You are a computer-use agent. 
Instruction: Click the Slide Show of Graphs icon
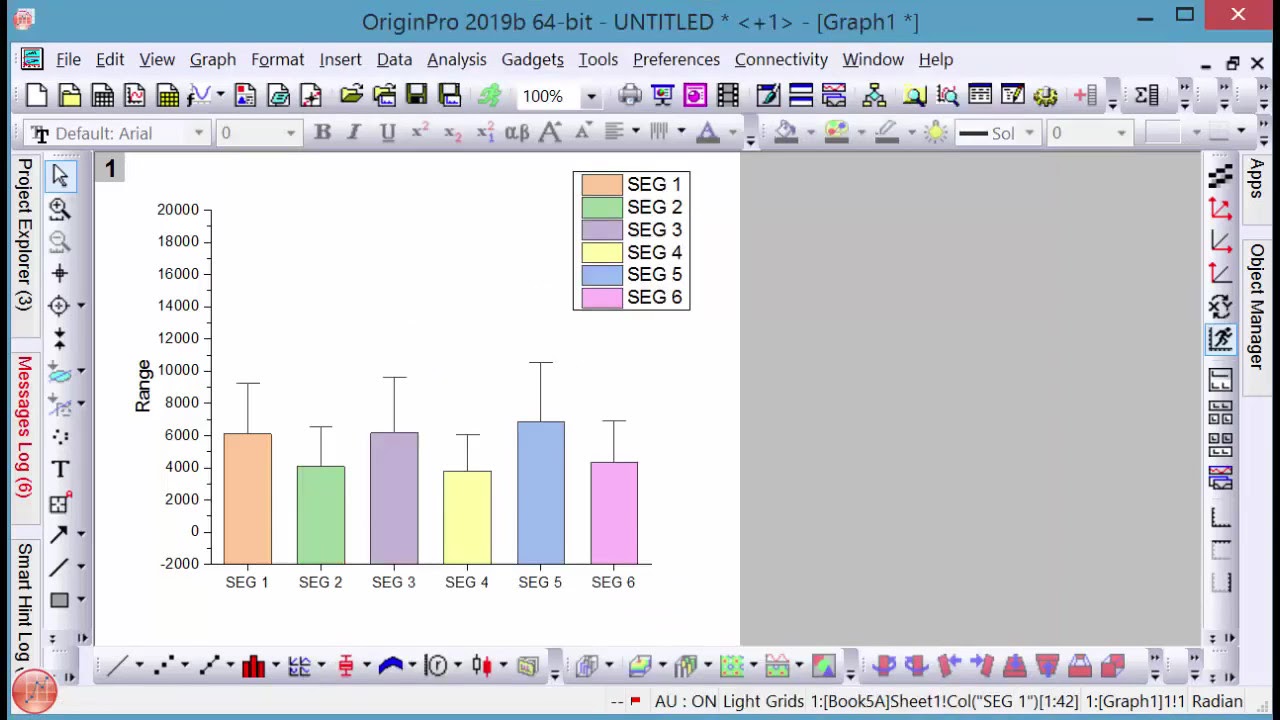coord(662,96)
